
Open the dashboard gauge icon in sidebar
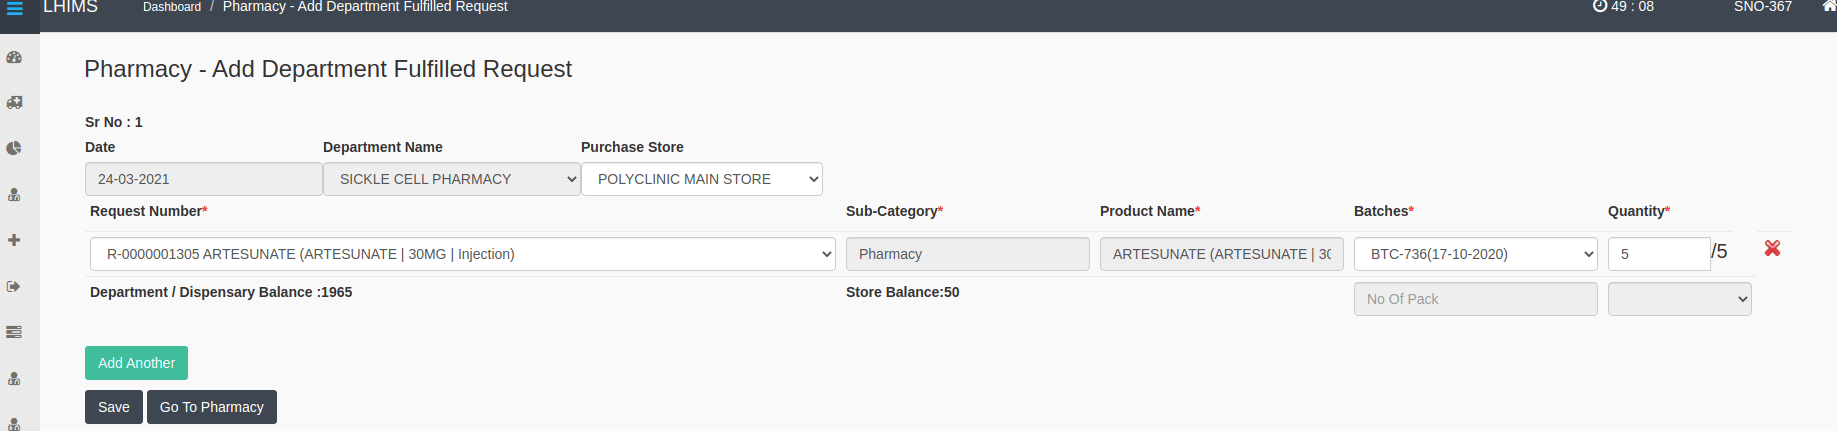(15, 58)
